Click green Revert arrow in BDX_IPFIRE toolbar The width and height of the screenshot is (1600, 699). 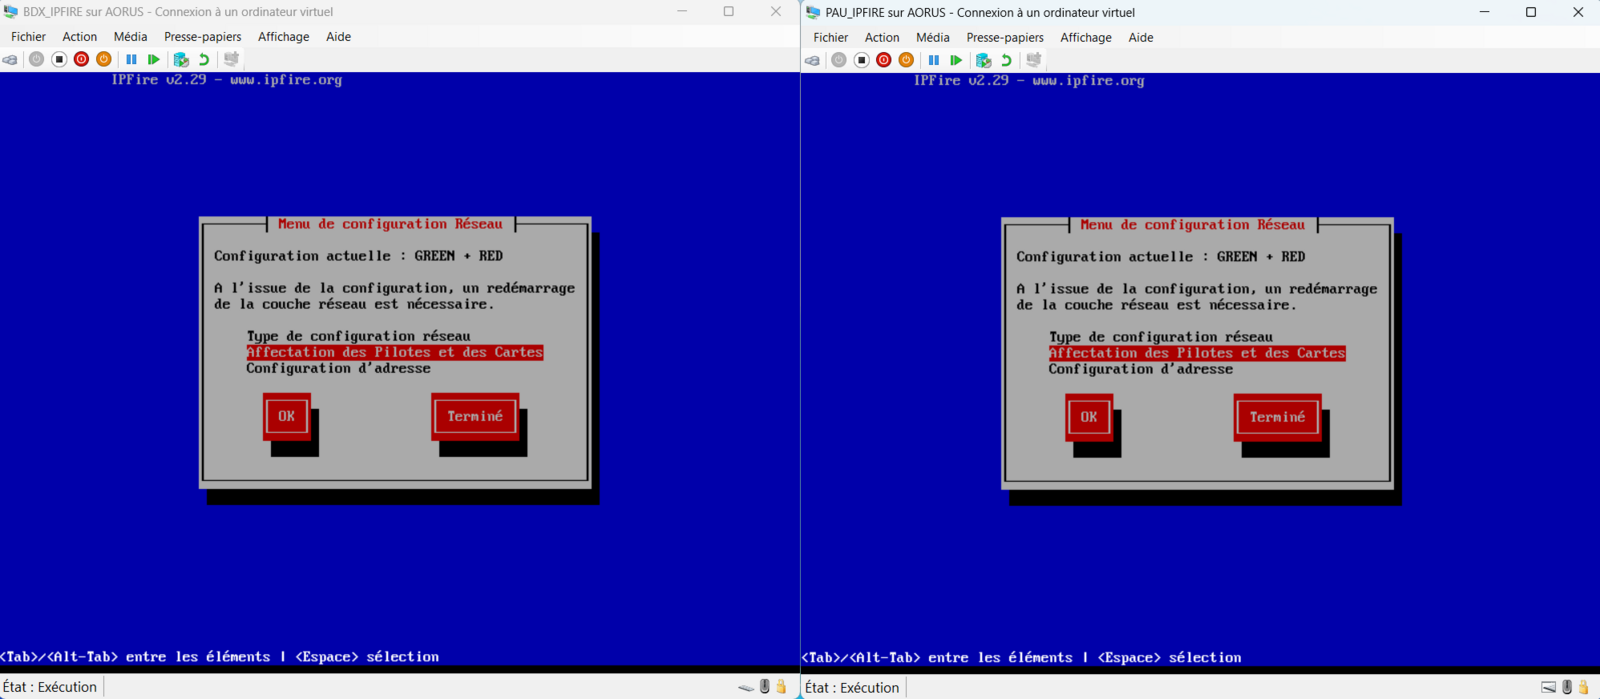pyautogui.click(x=204, y=60)
